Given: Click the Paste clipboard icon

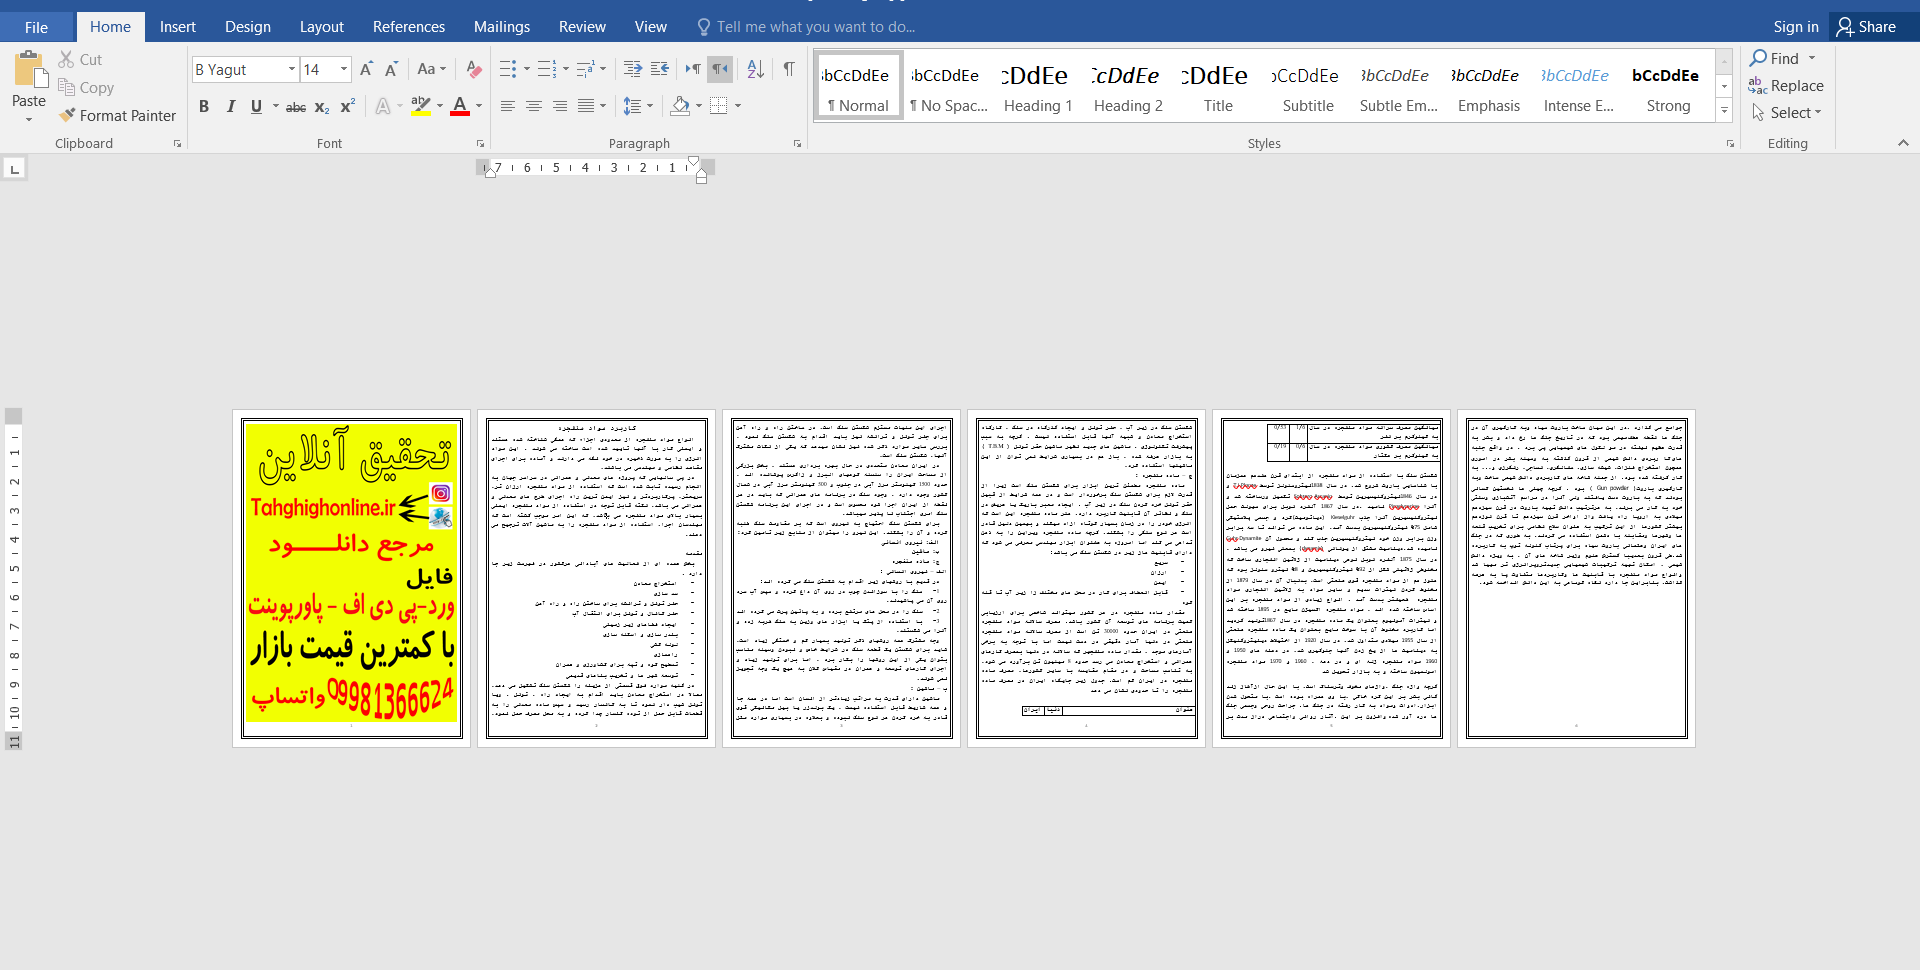Looking at the screenshot, I should (x=29, y=72).
